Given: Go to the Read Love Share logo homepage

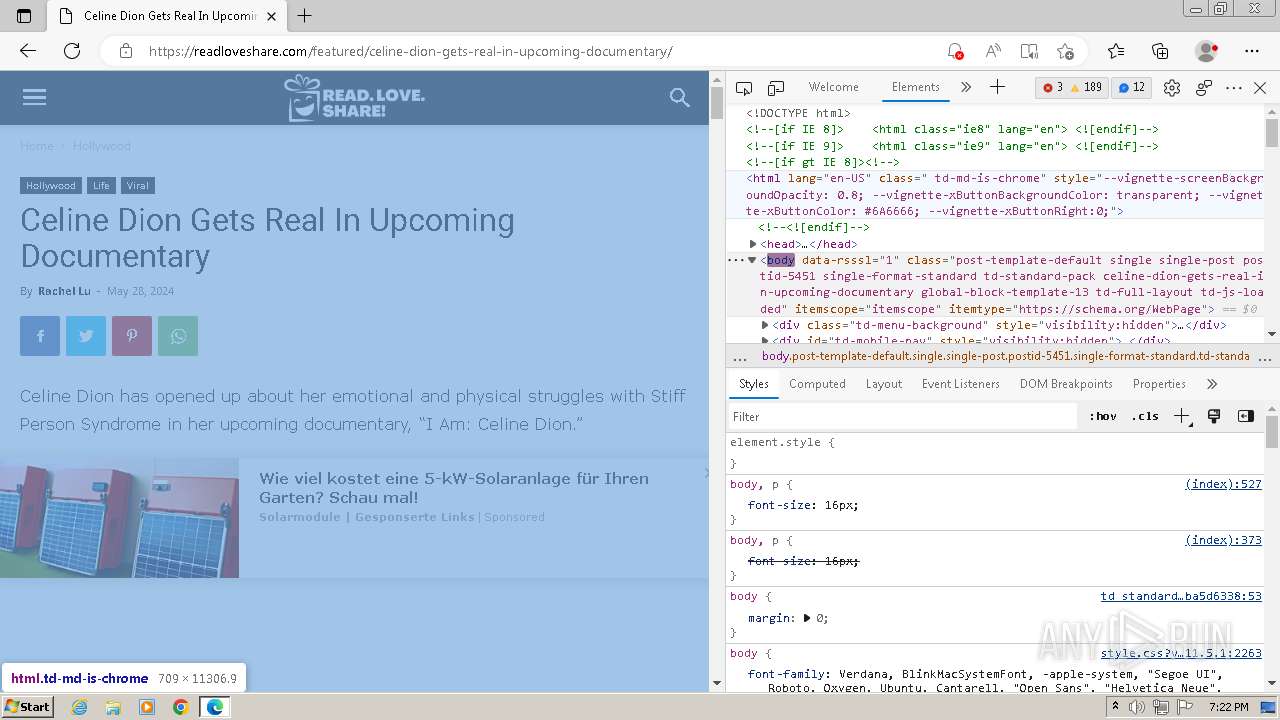Looking at the screenshot, I should [355, 97].
